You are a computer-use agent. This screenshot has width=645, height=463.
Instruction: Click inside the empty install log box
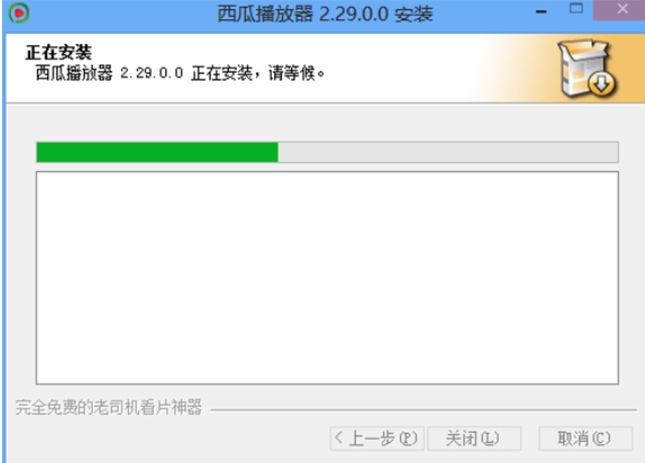(327, 278)
